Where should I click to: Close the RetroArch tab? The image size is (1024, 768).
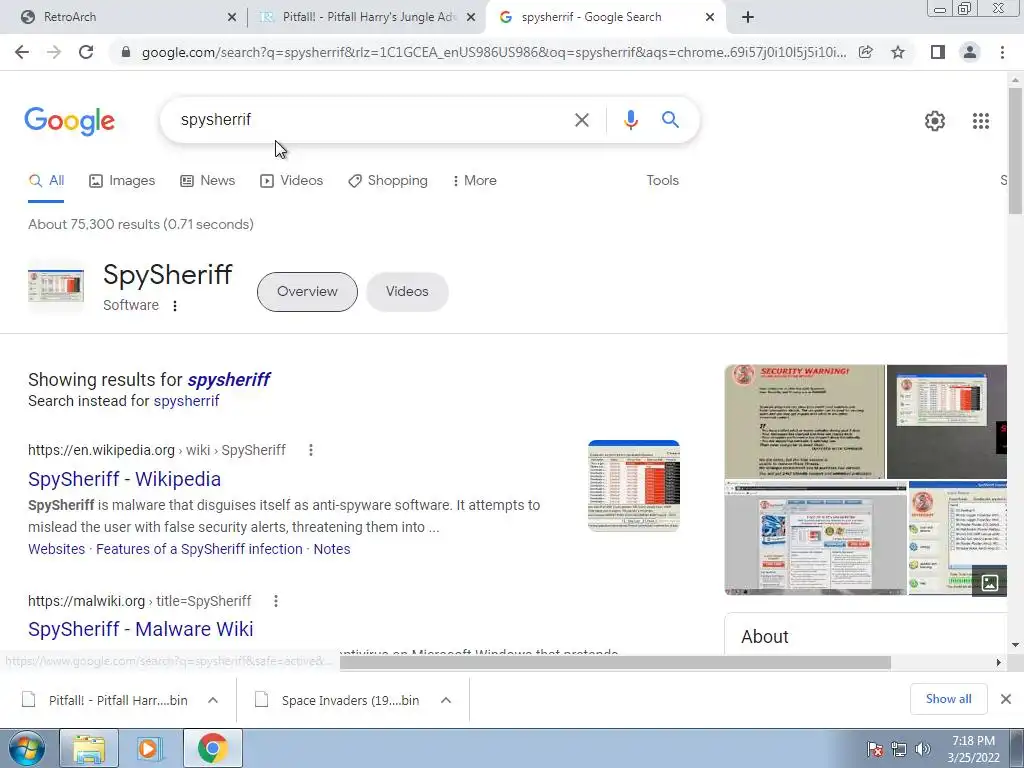(231, 17)
